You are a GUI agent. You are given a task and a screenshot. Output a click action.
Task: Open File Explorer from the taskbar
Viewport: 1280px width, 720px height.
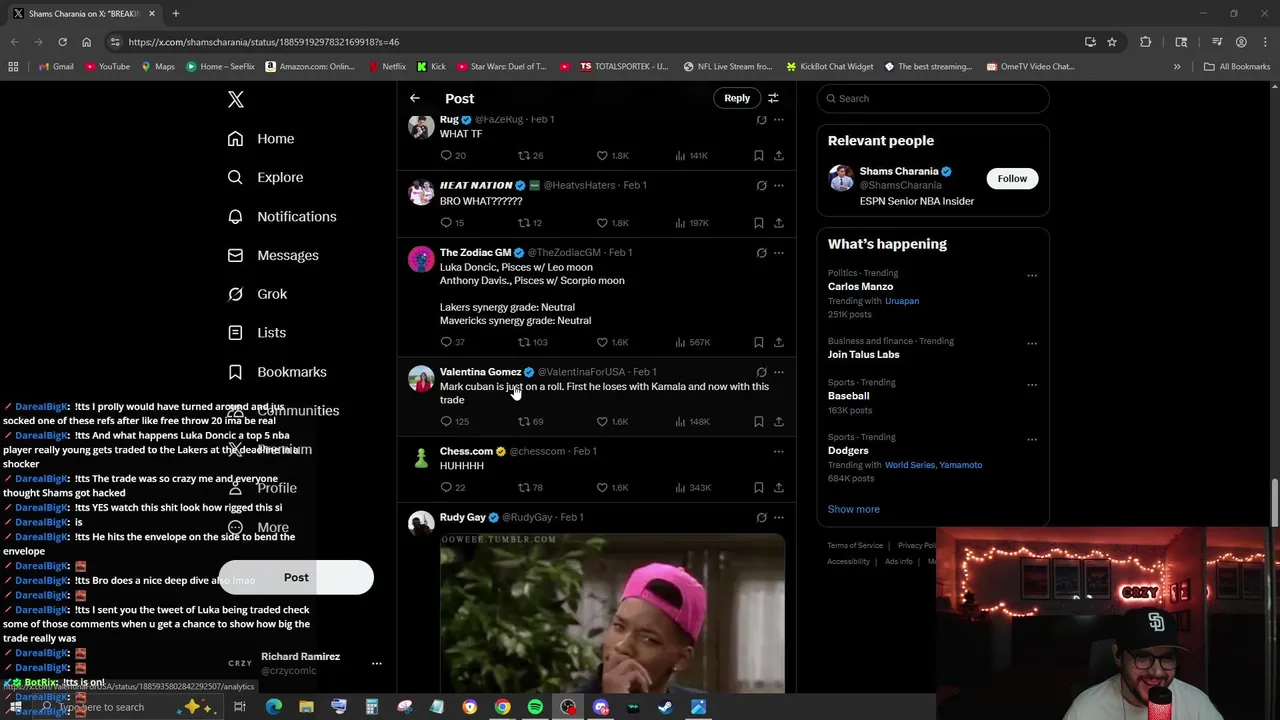[x=306, y=707]
